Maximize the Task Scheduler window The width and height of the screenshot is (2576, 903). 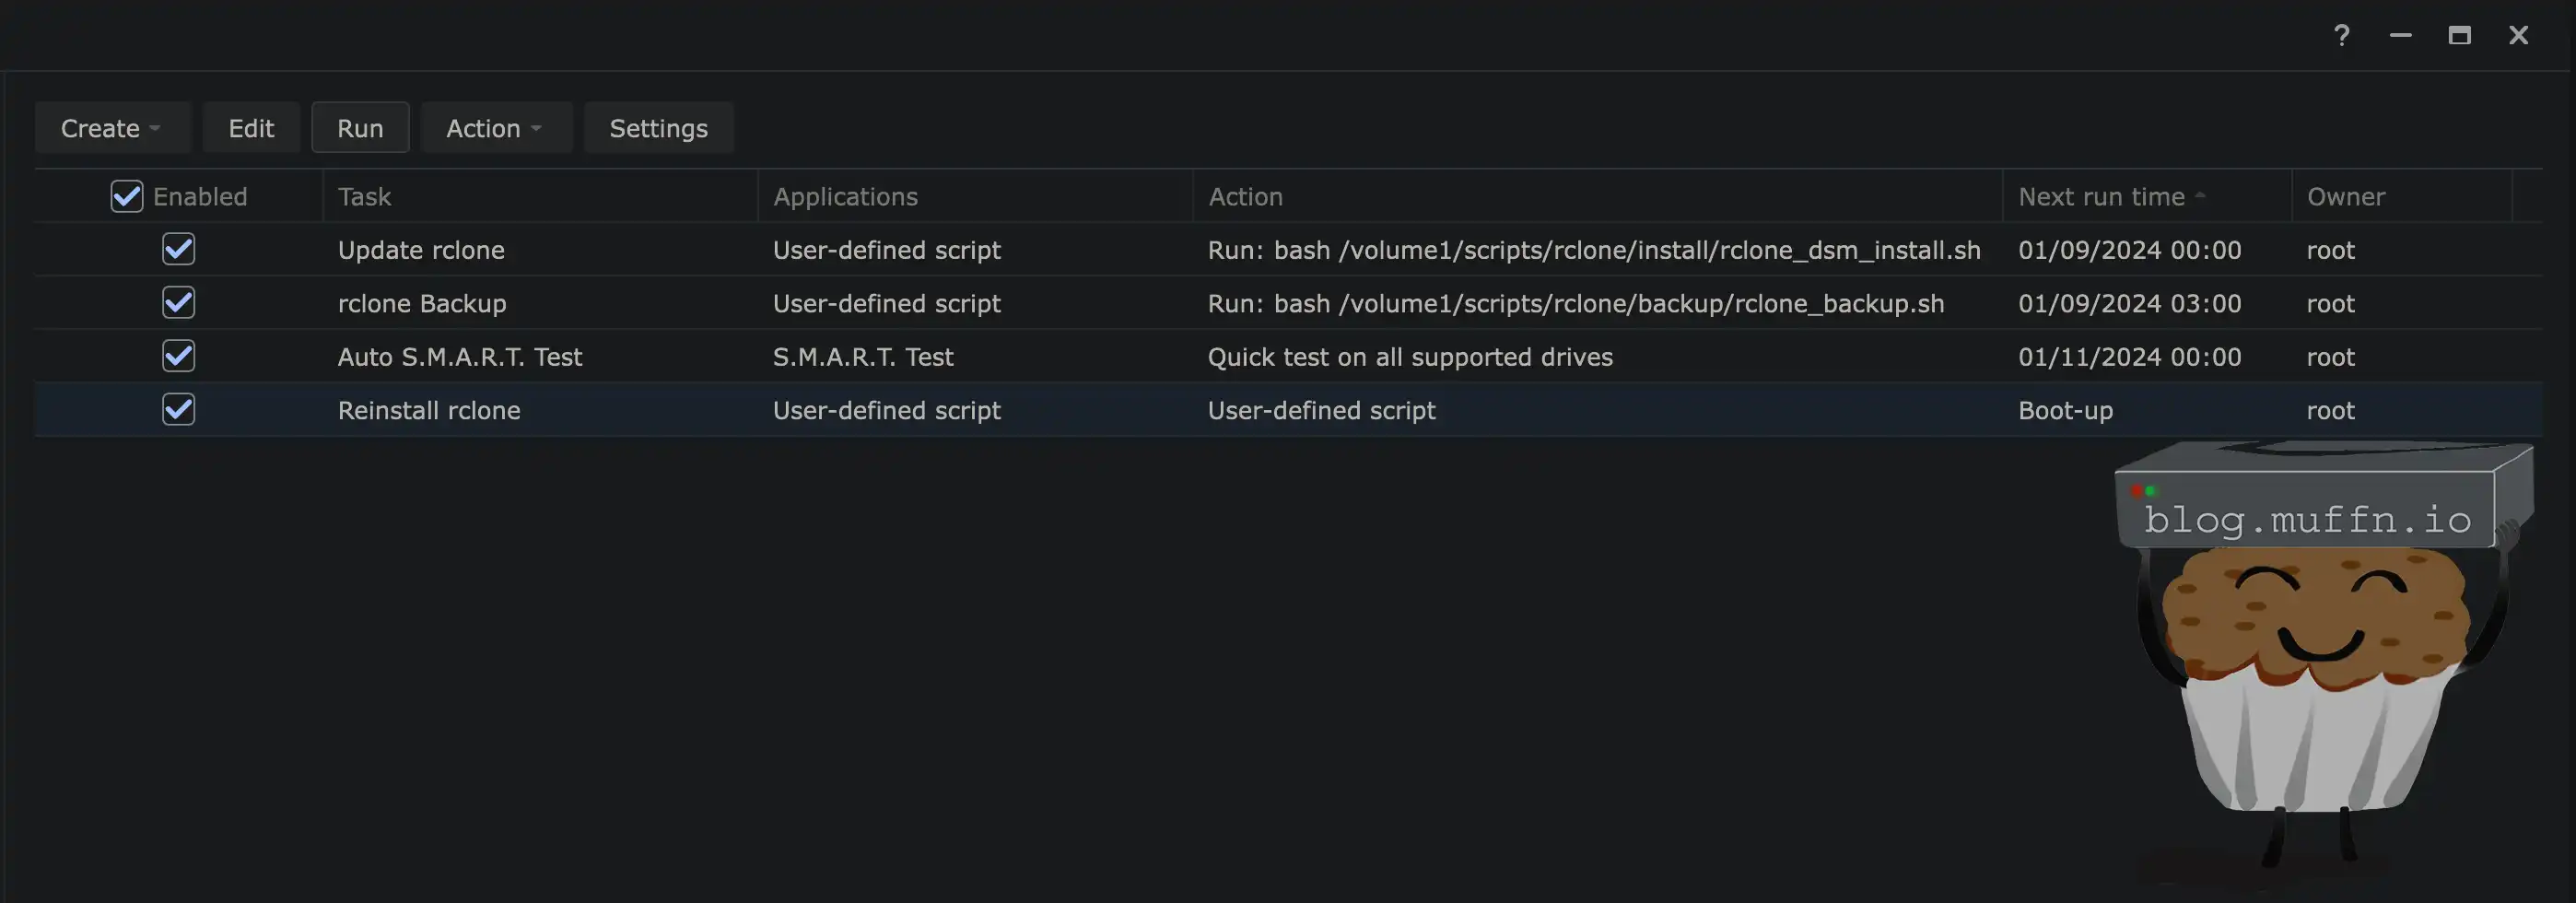(x=2459, y=36)
